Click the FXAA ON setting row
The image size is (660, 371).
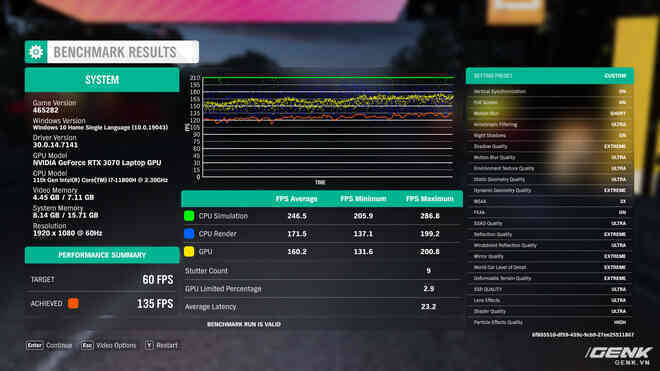point(550,212)
